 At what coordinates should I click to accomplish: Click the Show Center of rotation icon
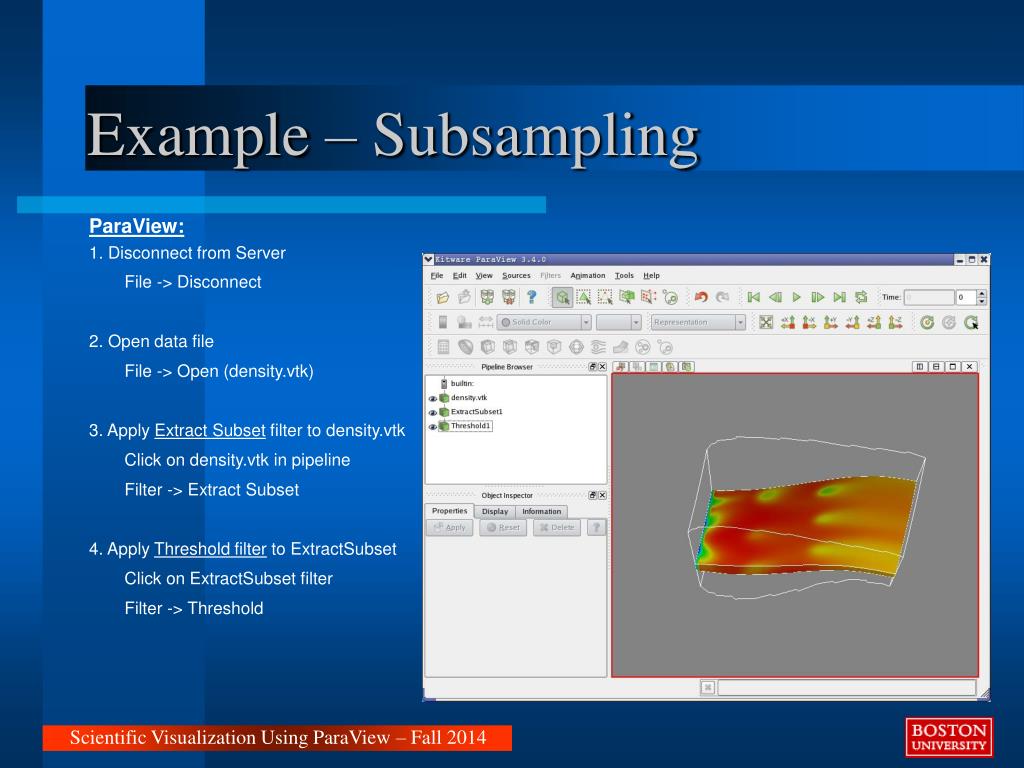point(927,322)
